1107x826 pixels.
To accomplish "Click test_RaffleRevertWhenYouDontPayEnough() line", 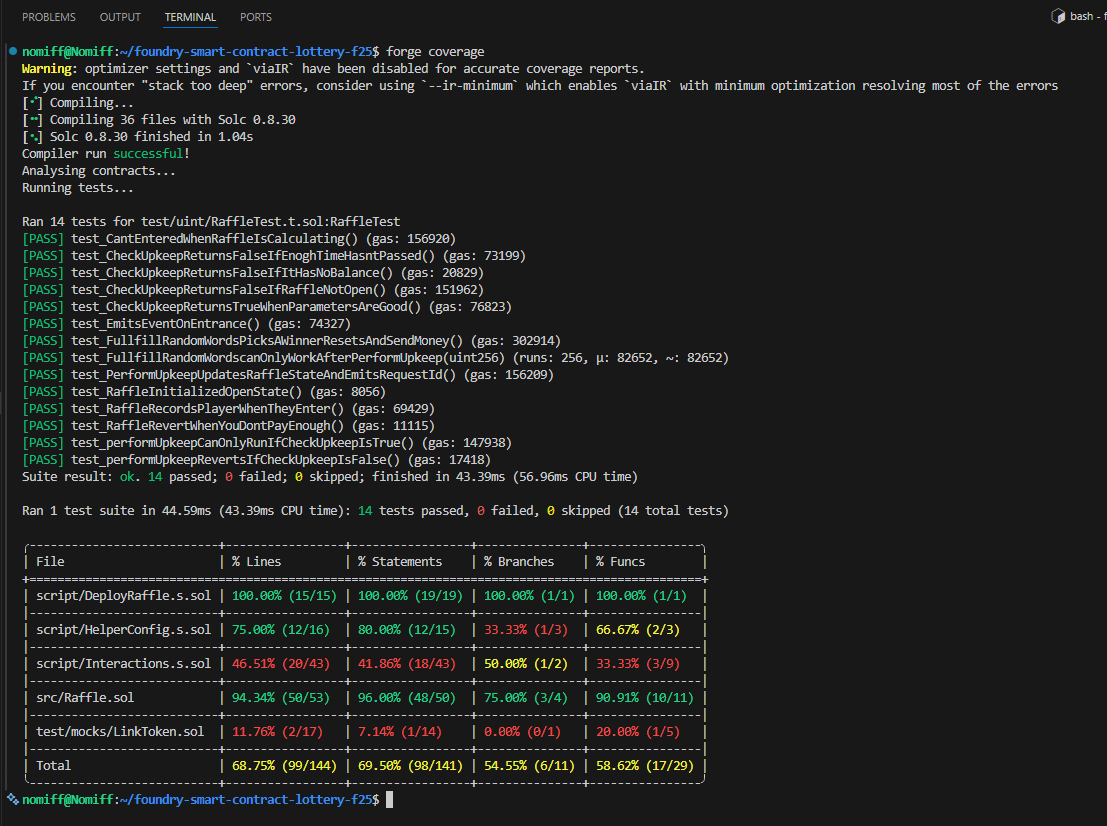I will click(x=228, y=425).
